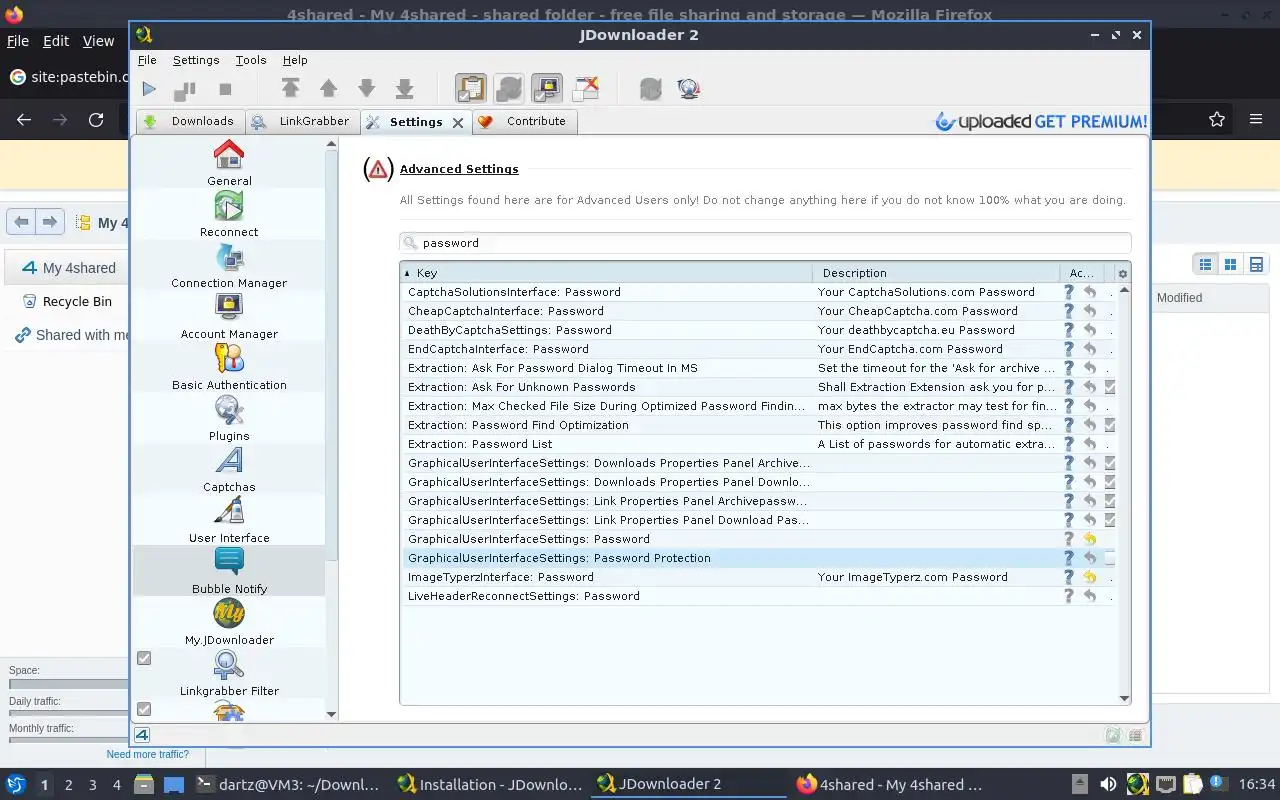The width and height of the screenshot is (1280, 800).
Task: Open Account Manager in the sidebar
Action: coord(229,317)
